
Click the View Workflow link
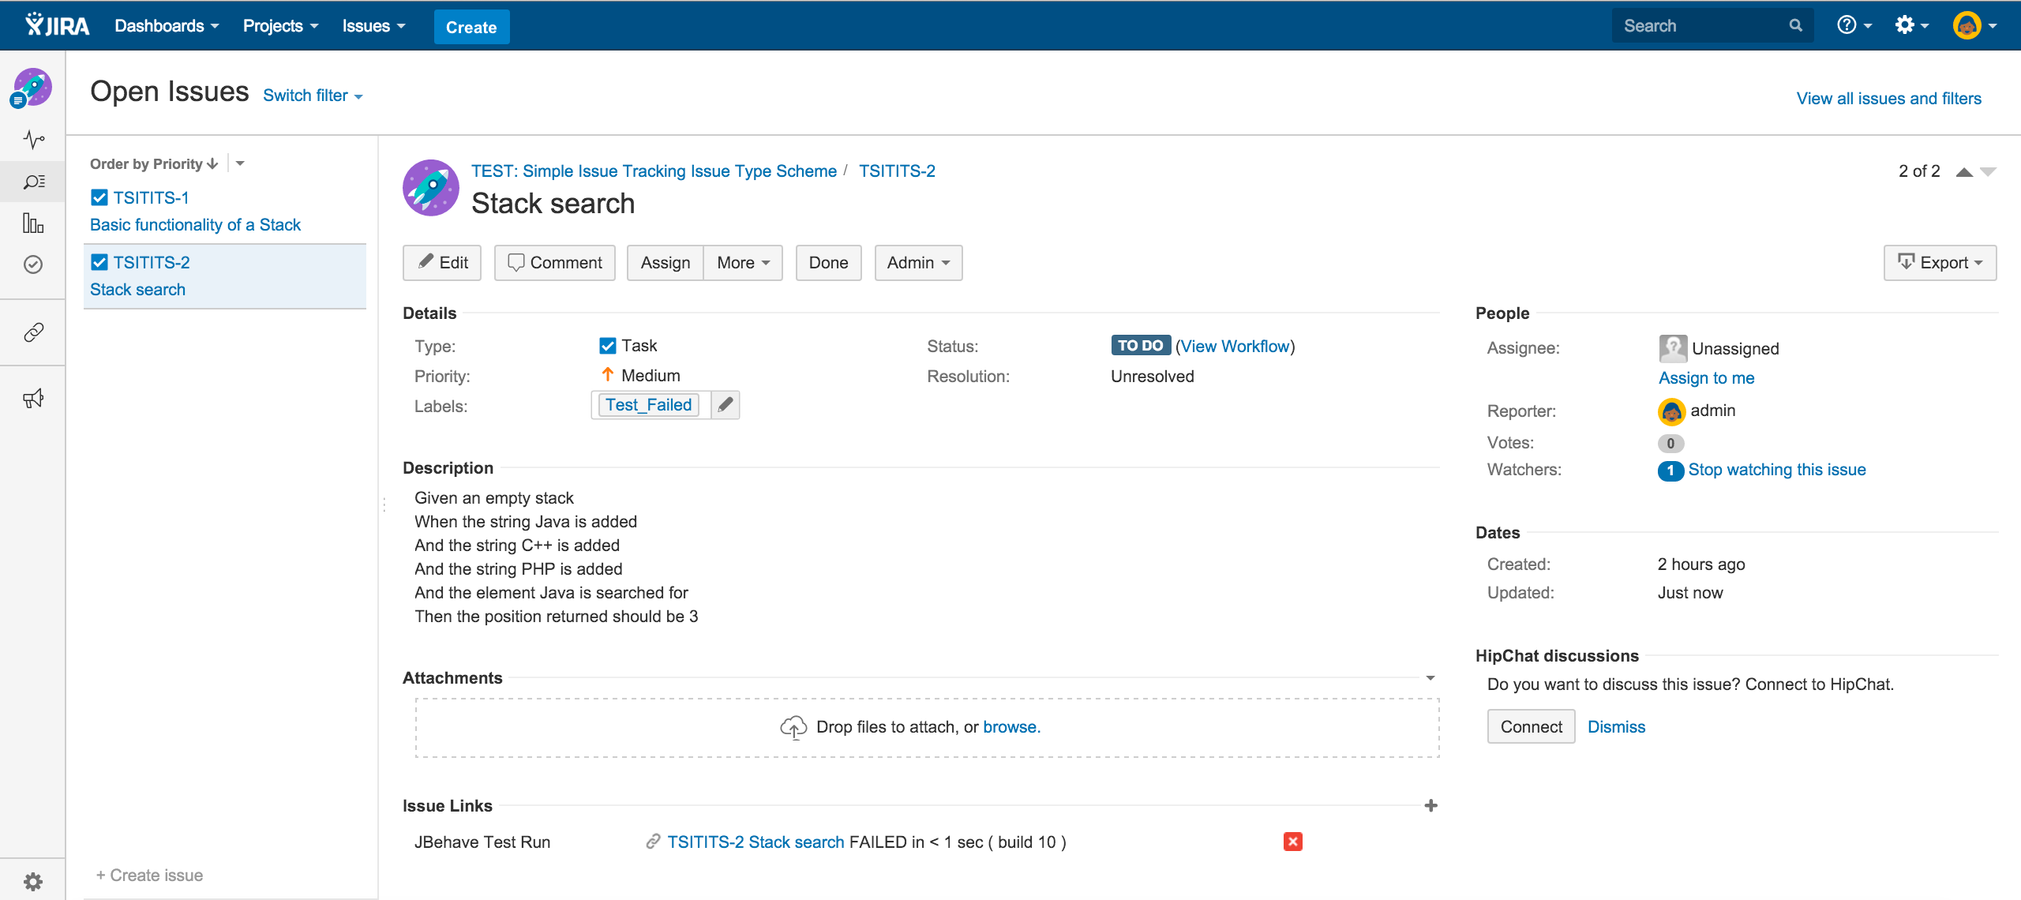(1235, 346)
